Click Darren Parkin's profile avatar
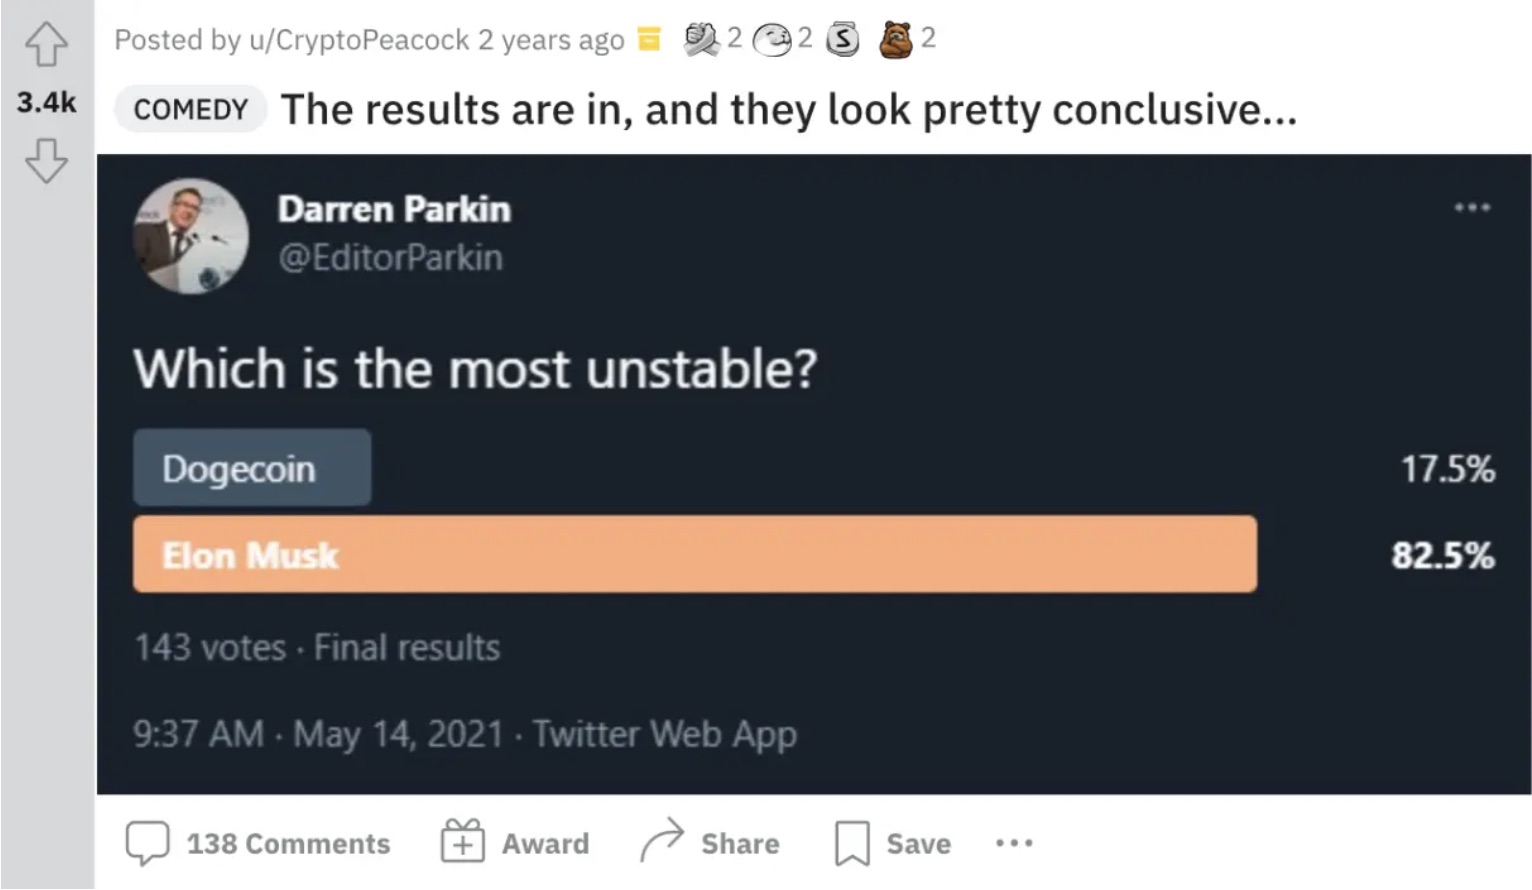The width and height of the screenshot is (1532, 890). [x=191, y=236]
